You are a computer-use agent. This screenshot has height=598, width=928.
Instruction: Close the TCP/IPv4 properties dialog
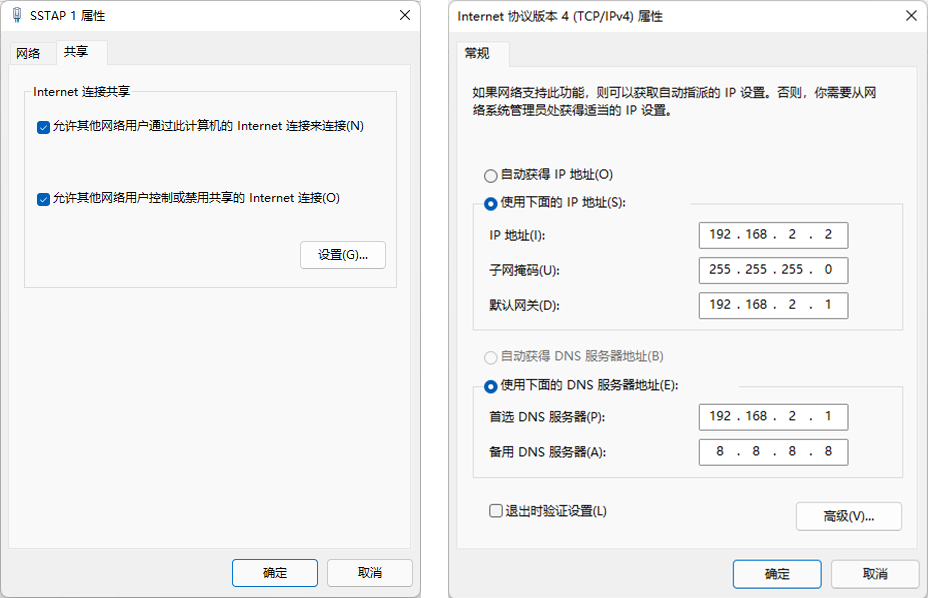tap(911, 16)
